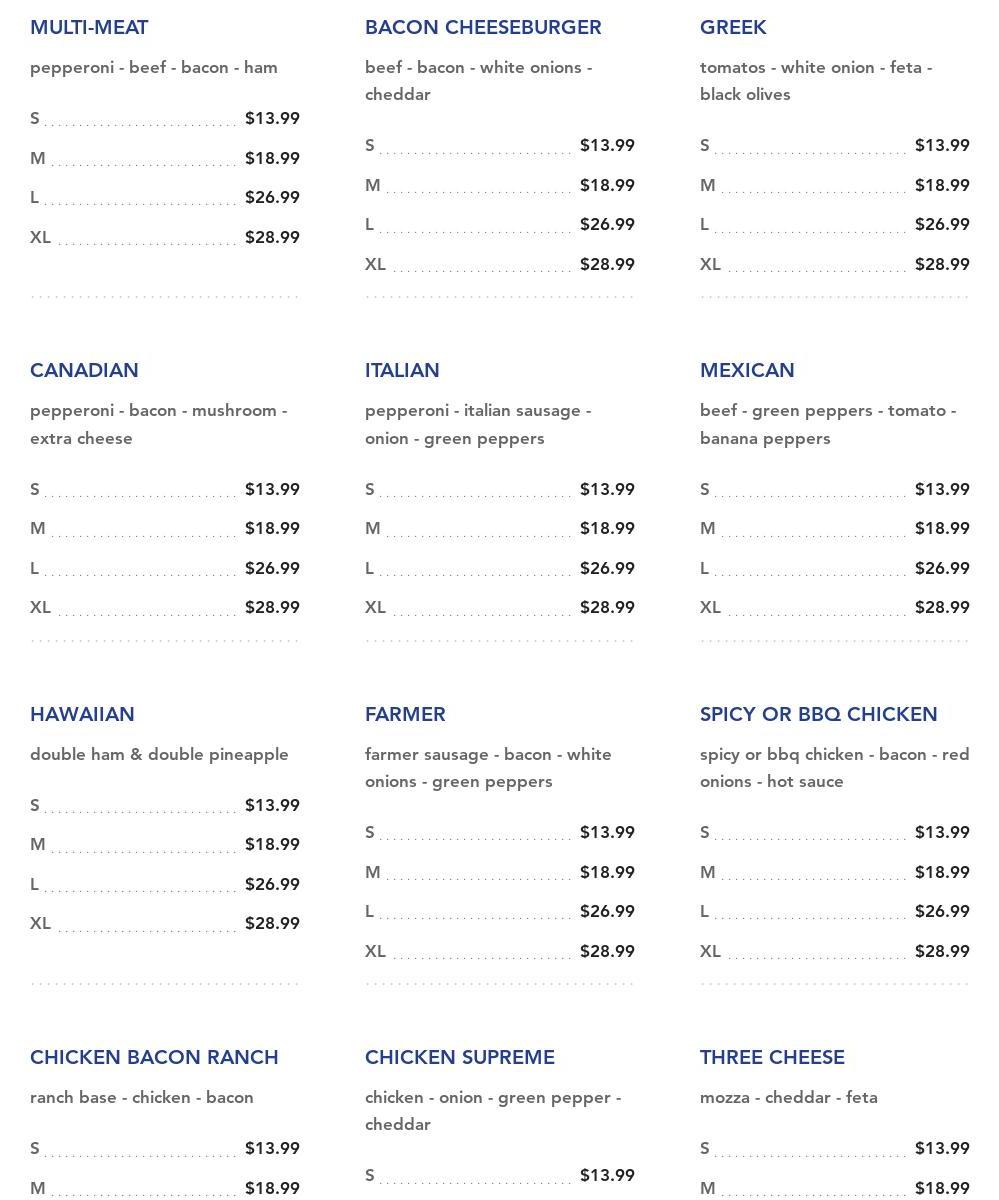
Task: Open the GREEK pizza heading
Action: point(733,28)
